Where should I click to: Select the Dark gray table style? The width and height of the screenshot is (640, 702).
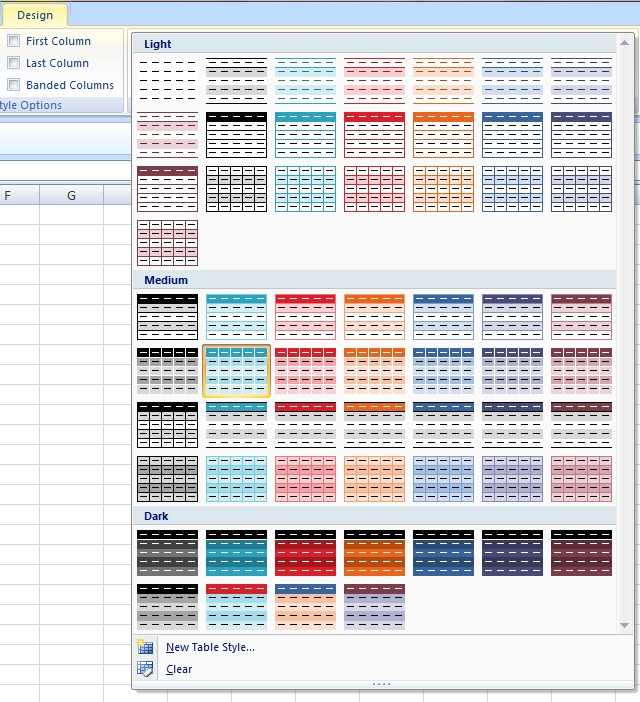167,553
